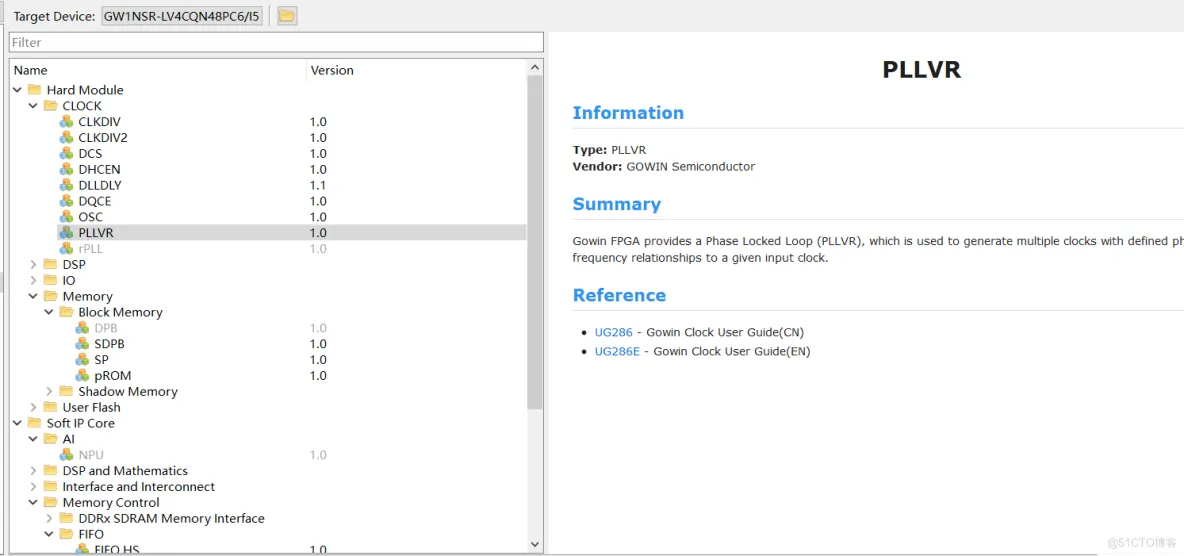Image resolution: width=1184 pixels, height=556 pixels.
Task: Select the CLKDIV module icon
Action: pyautogui.click(x=66, y=122)
